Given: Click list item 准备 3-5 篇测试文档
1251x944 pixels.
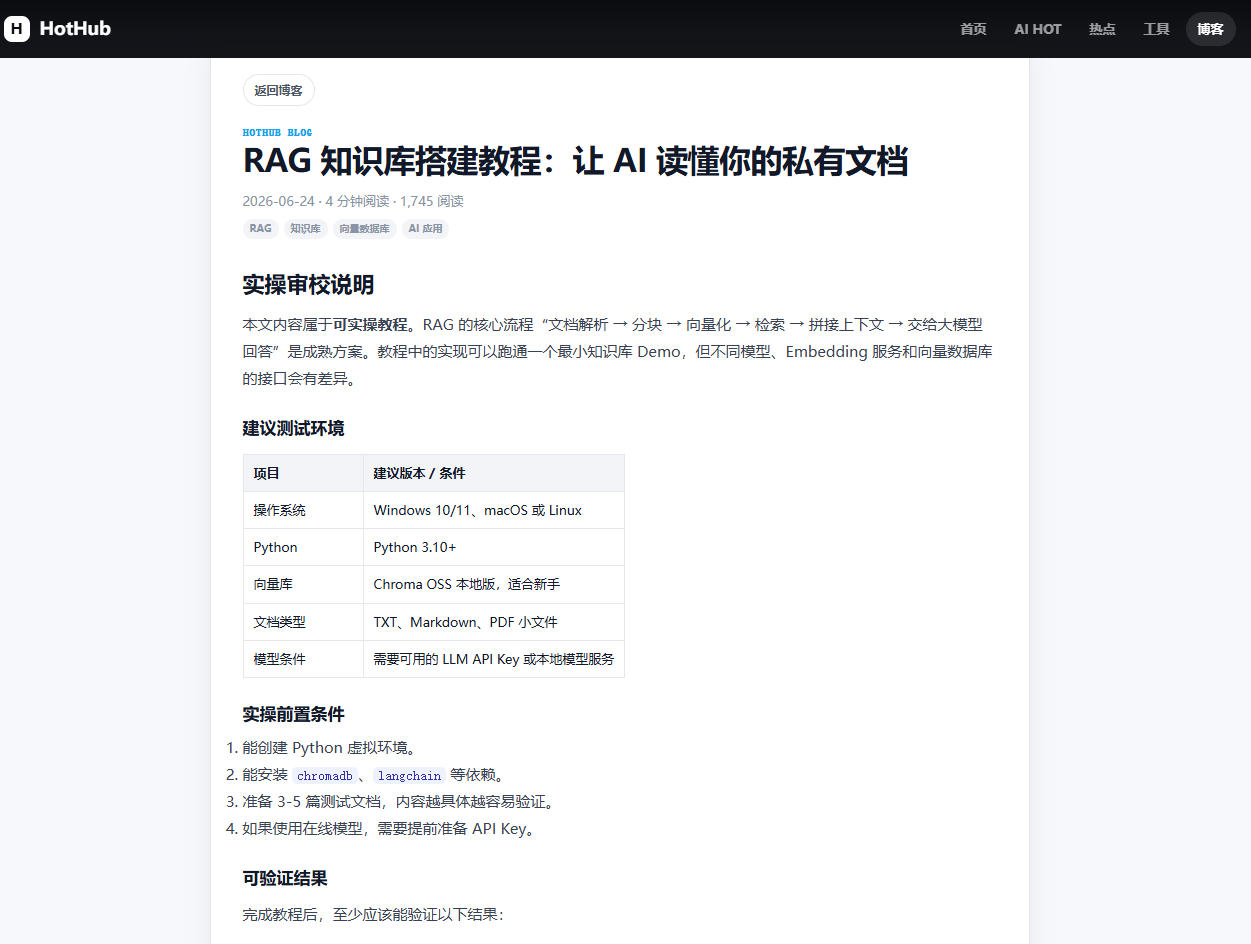Looking at the screenshot, I should tap(398, 802).
